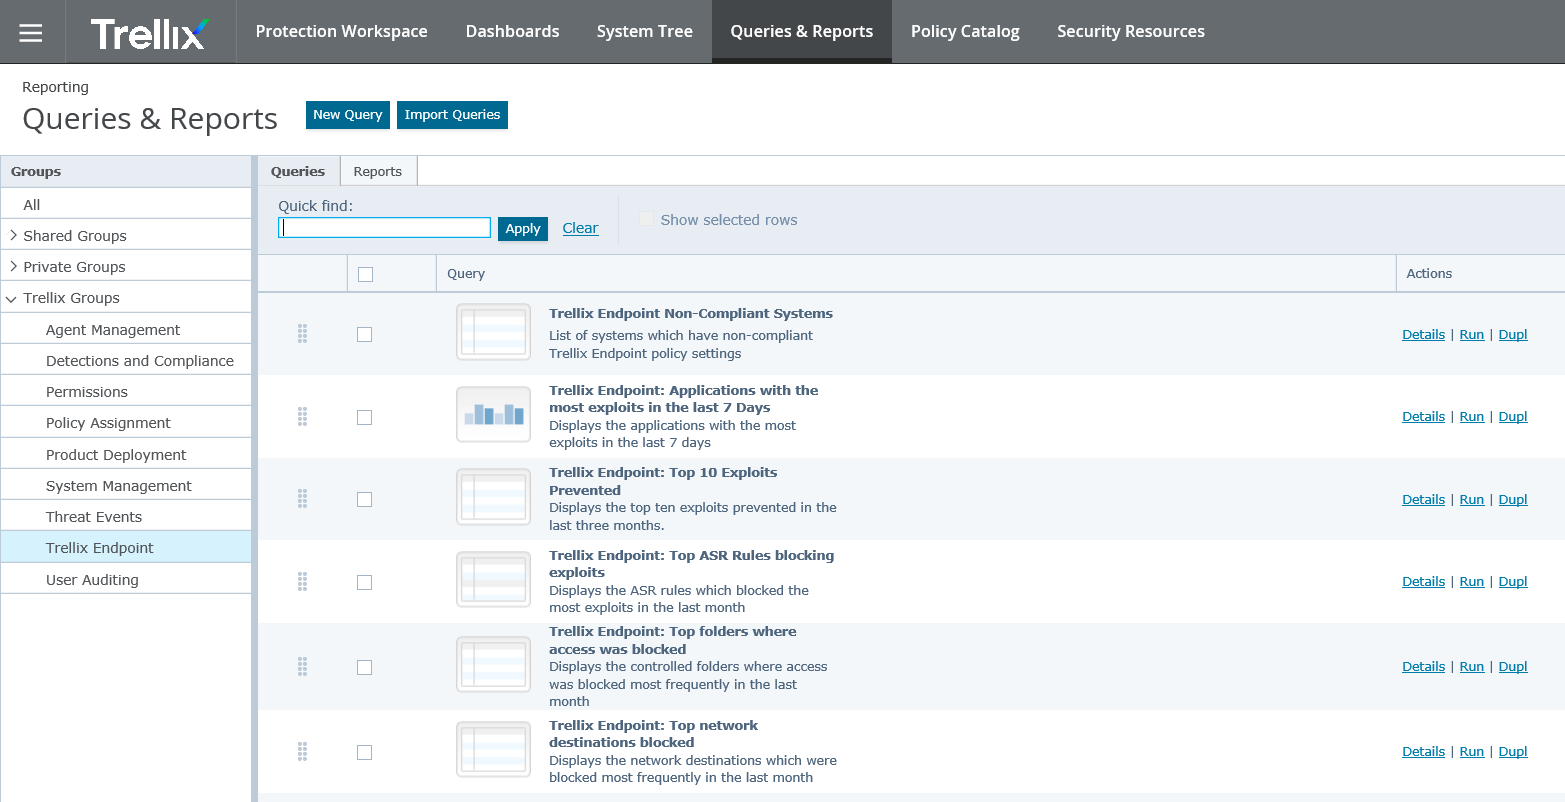The height and width of the screenshot is (802, 1565).
Task: Click the New Query button
Action: pos(348,115)
